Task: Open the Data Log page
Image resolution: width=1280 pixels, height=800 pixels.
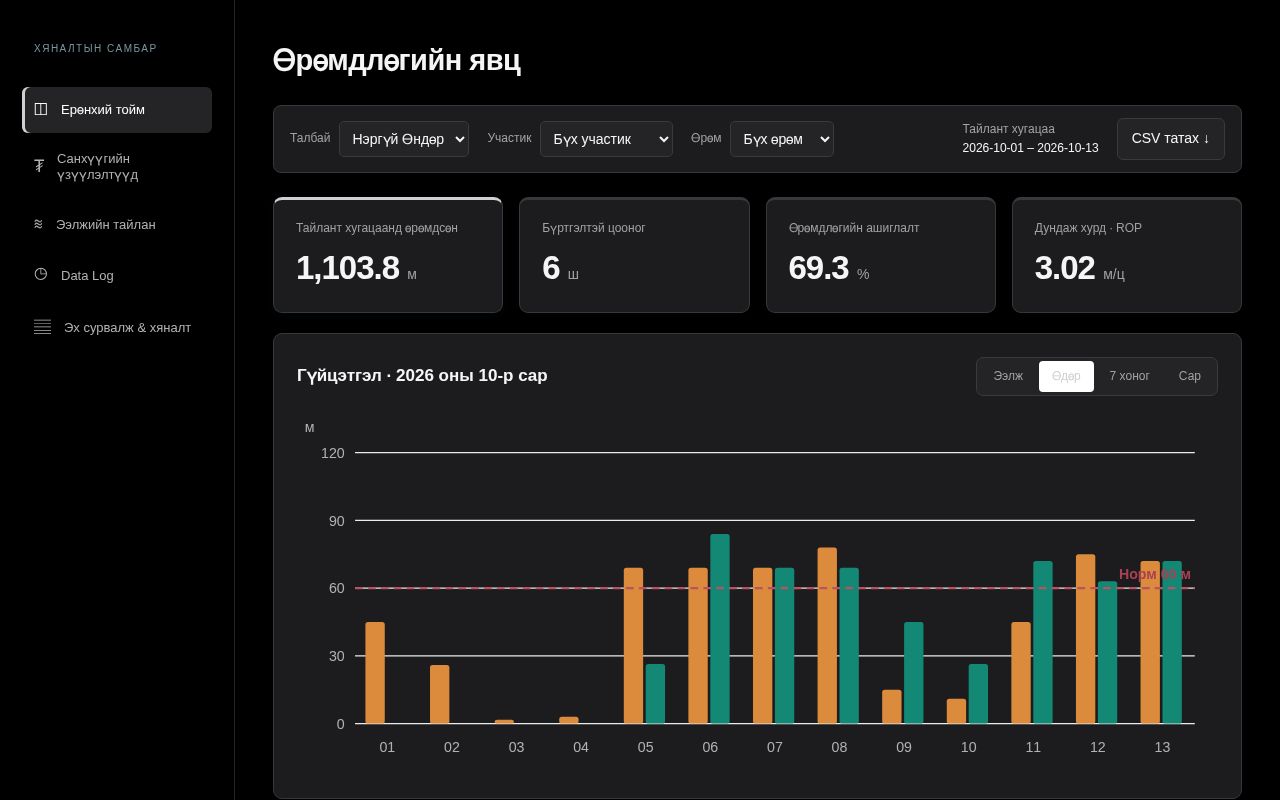Action: tap(118, 275)
